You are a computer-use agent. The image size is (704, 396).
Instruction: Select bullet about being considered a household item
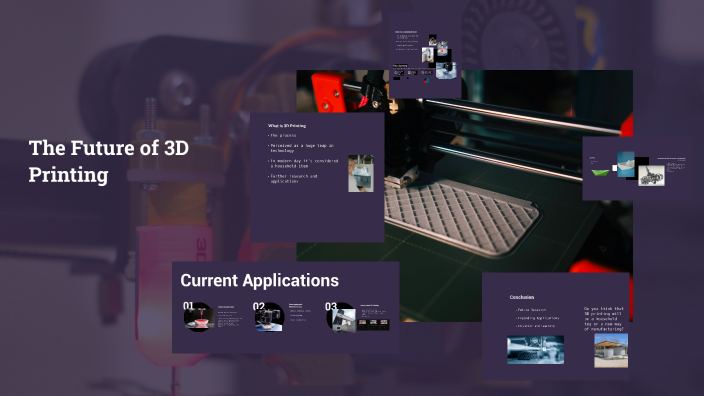tap(304, 163)
